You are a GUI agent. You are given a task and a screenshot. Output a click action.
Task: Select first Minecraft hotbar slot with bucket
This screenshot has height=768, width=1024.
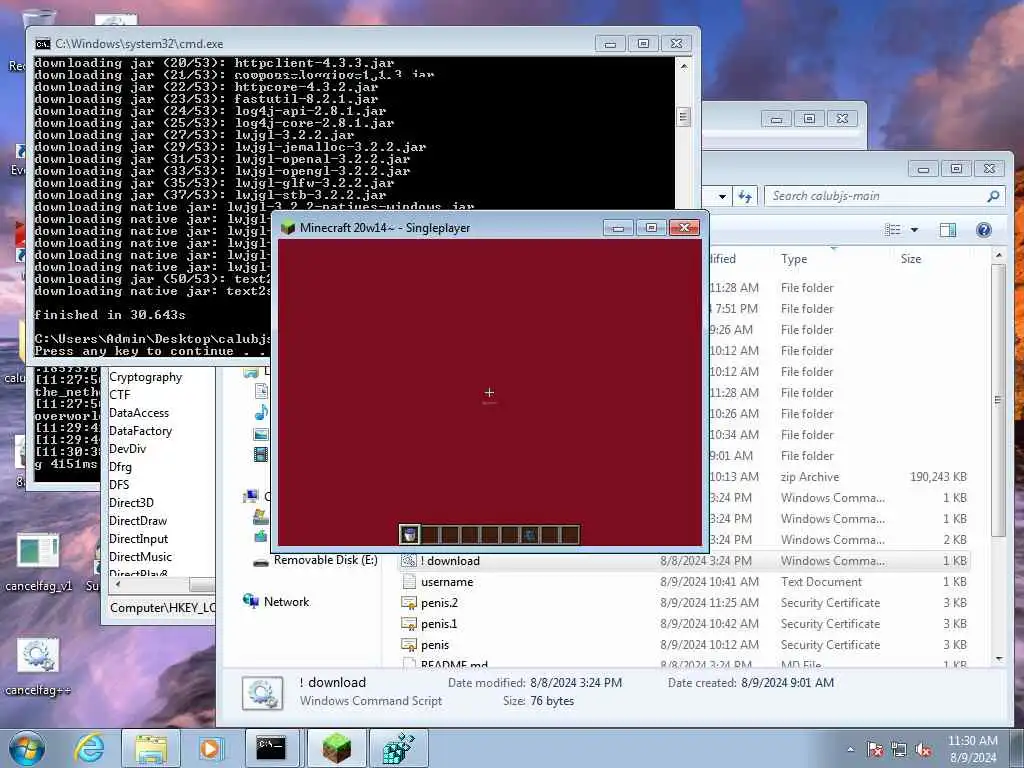(409, 535)
